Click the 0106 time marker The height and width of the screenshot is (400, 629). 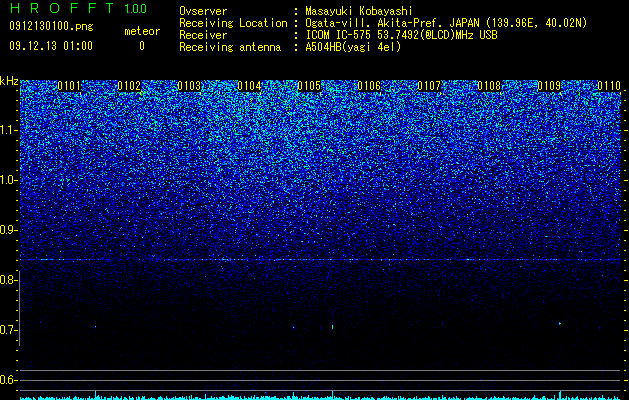(369, 86)
